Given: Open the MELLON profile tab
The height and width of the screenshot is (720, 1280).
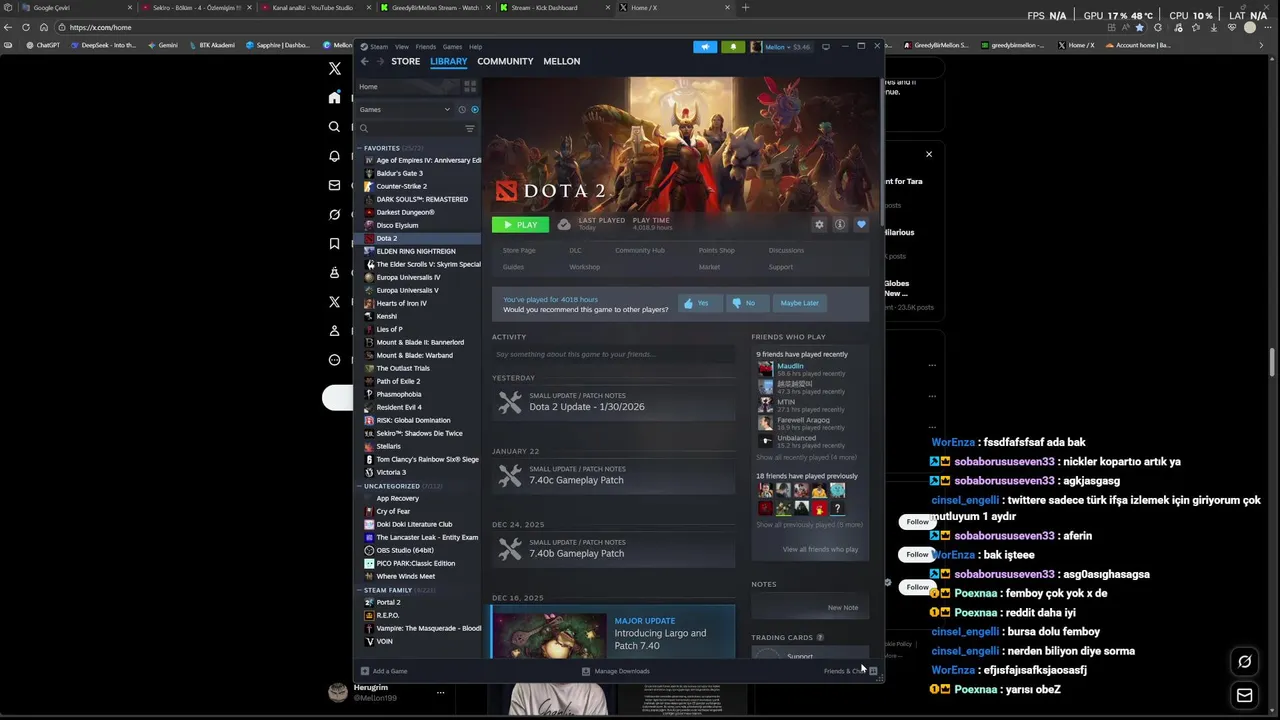Looking at the screenshot, I should [x=561, y=61].
